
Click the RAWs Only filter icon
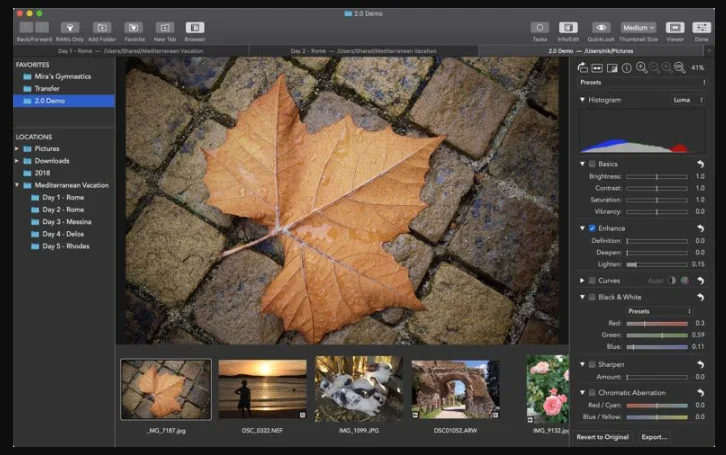click(70, 28)
